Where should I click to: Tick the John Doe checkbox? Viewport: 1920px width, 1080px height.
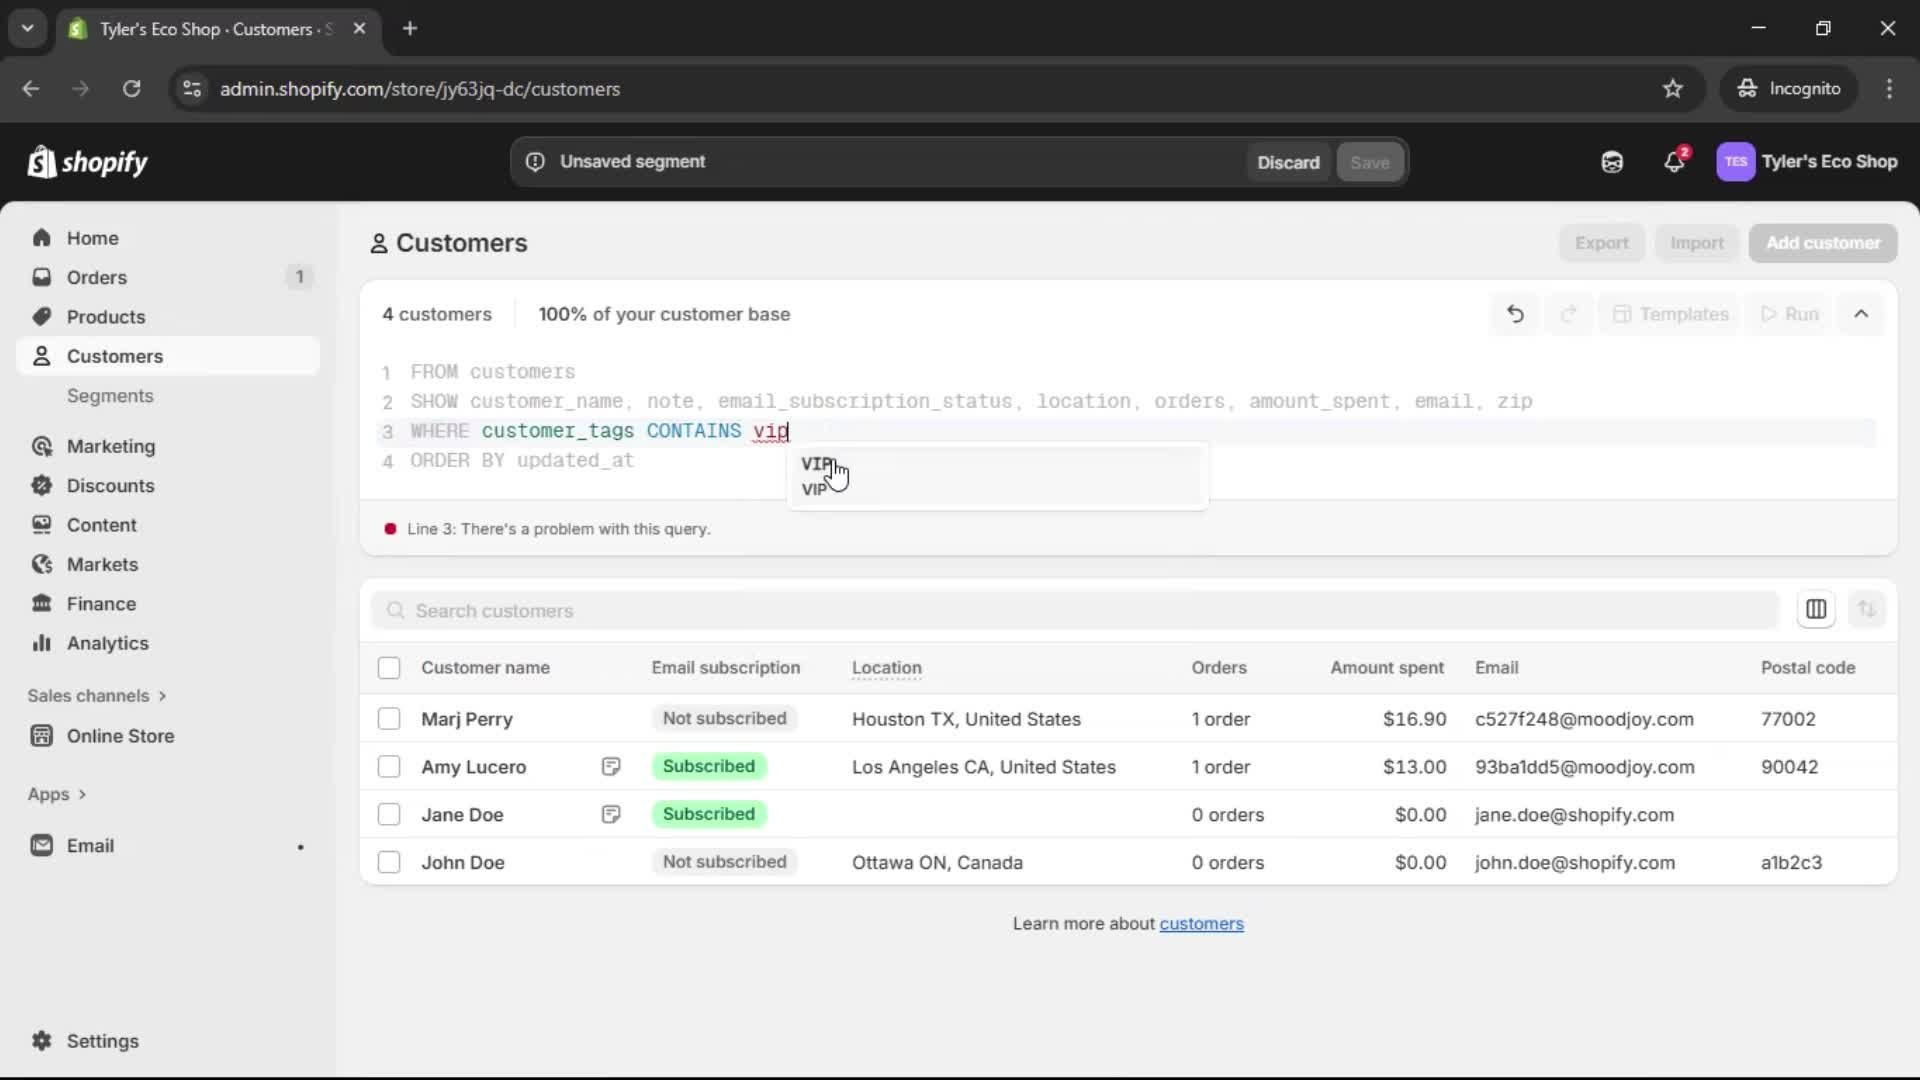pyautogui.click(x=389, y=862)
